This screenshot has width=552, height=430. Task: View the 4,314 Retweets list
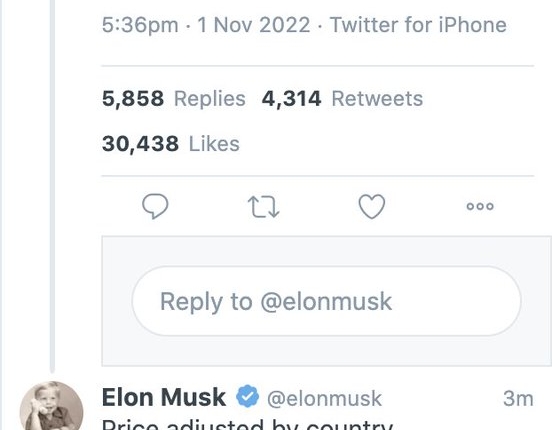click(342, 98)
